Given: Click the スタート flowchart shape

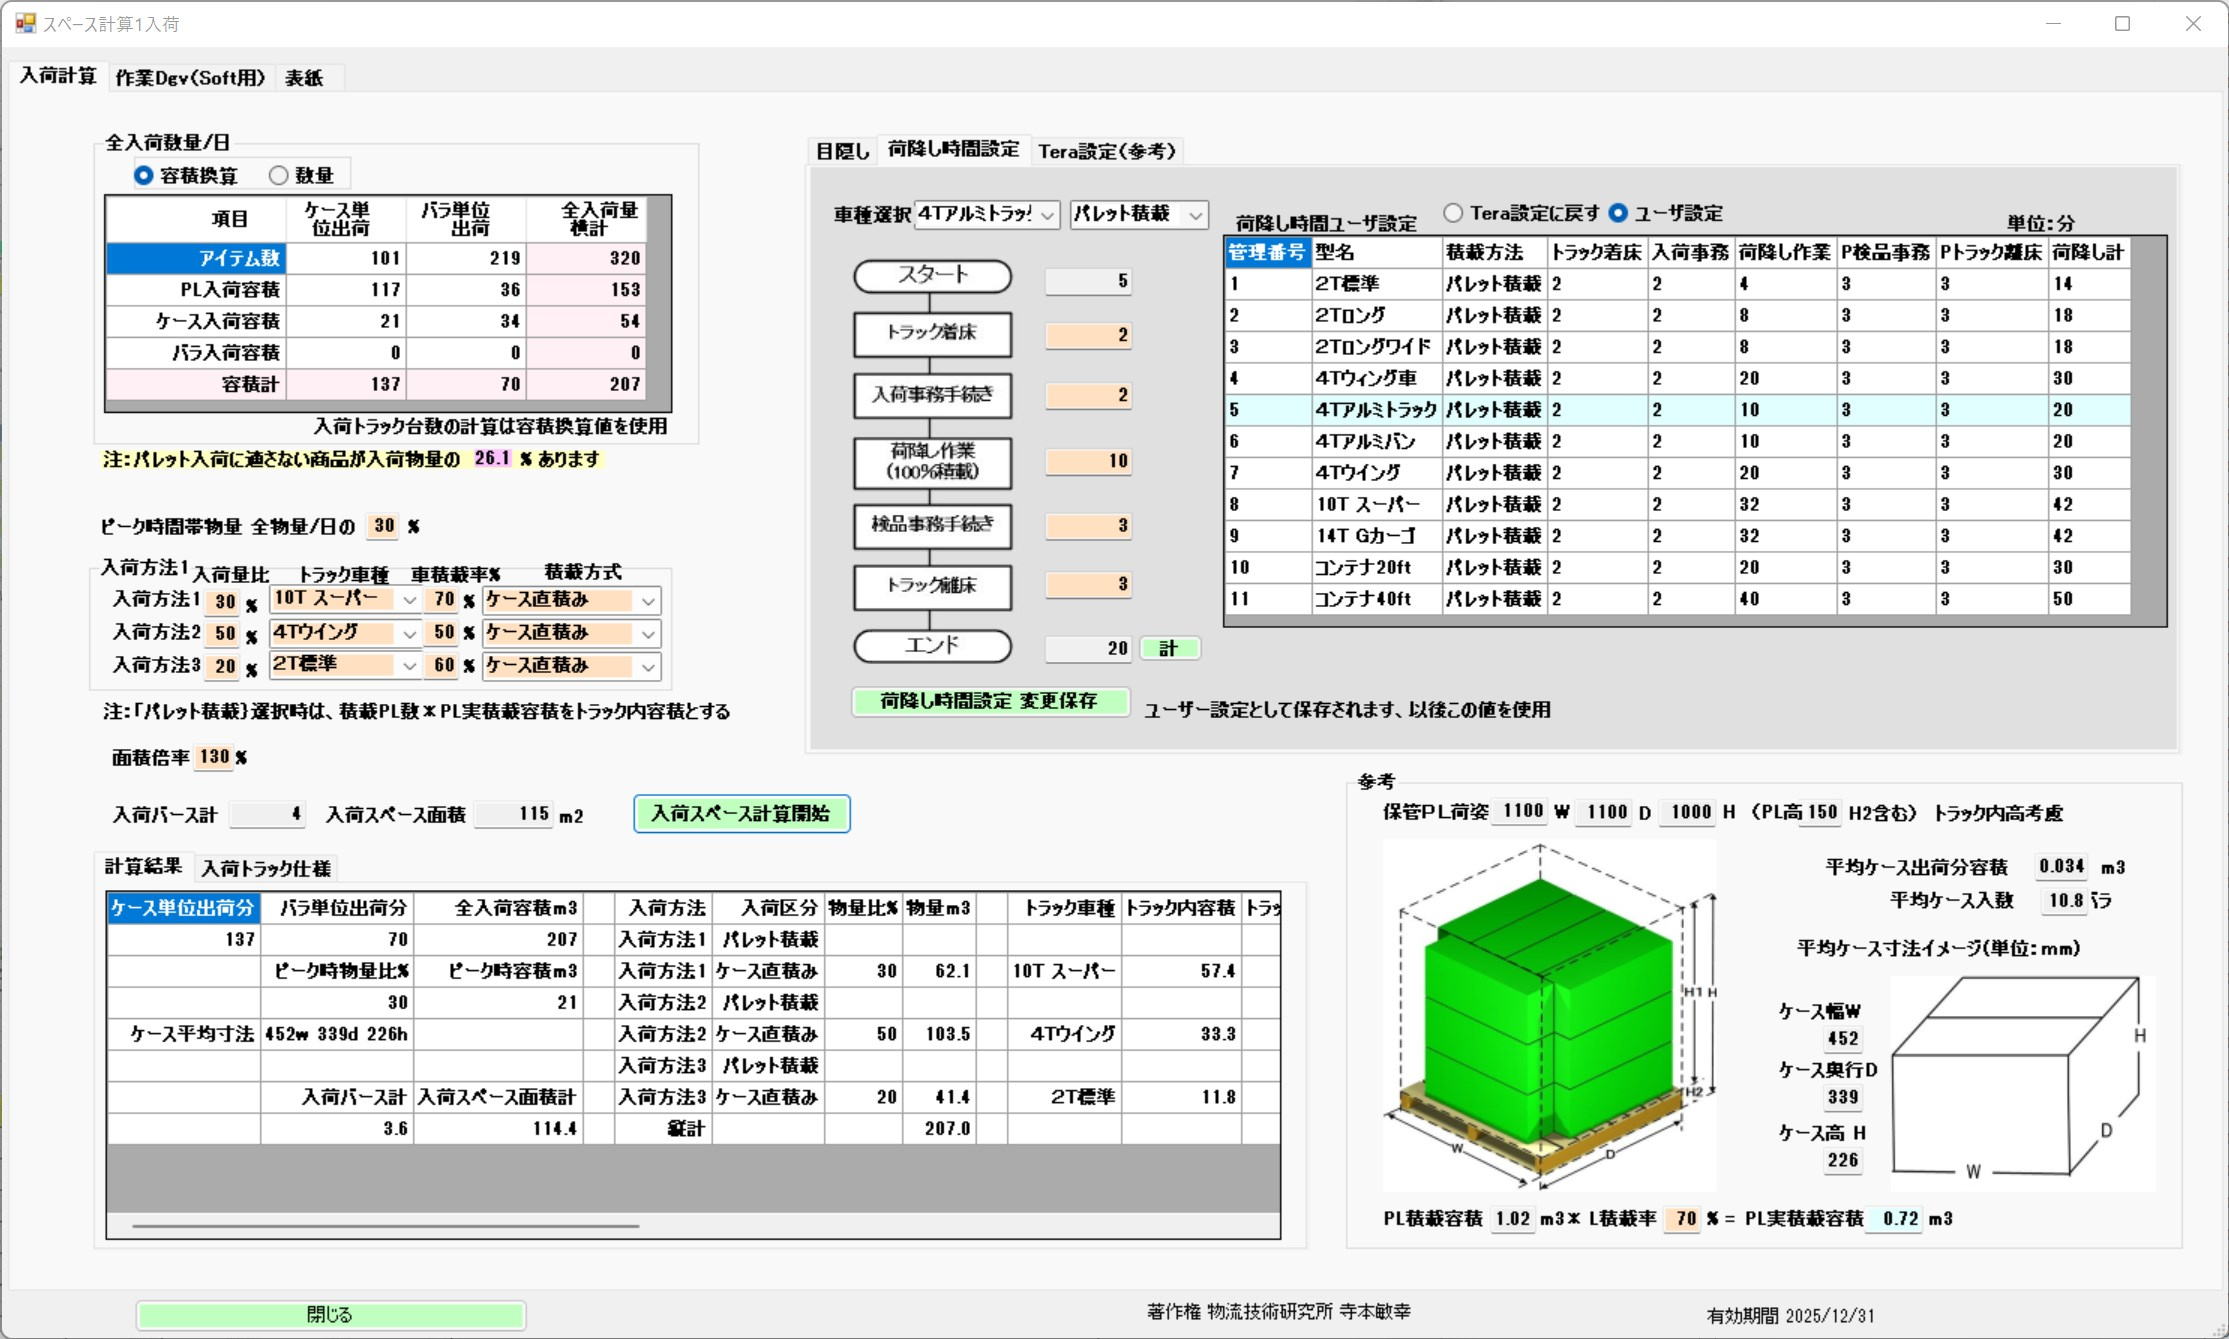Looking at the screenshot, I should coord(932,276).
